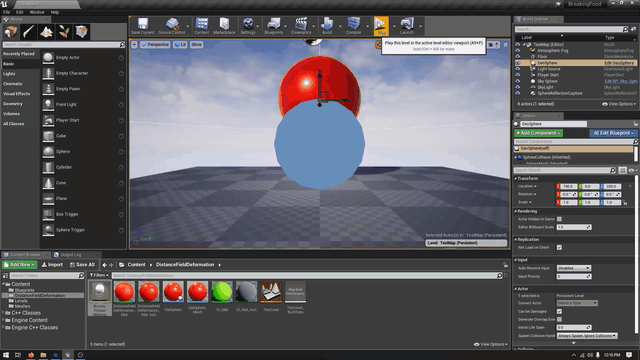640x360 pixels.
Task: Select GI_Mat green material thumbnail
Action: pos(222,292)
